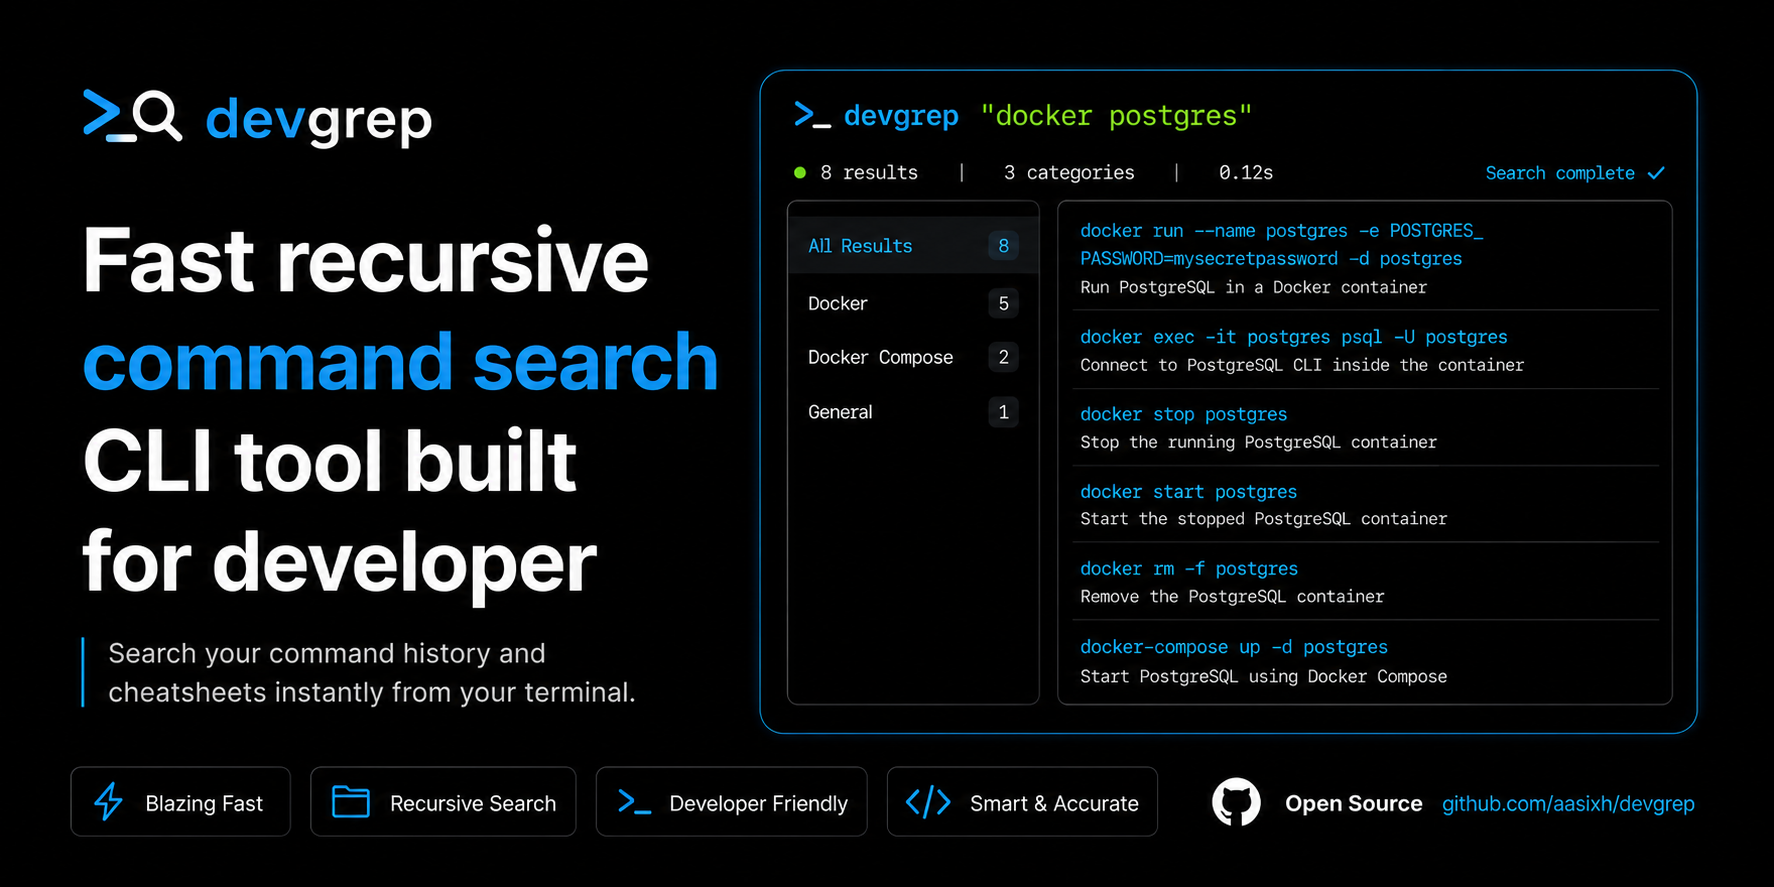Click the Open Source label
1774x887 pixels.
click(1353, 804)
